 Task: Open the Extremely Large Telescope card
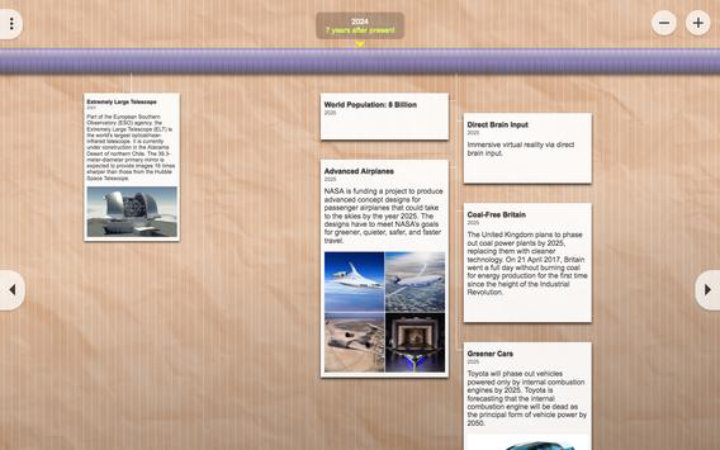[x=132, y=167]
